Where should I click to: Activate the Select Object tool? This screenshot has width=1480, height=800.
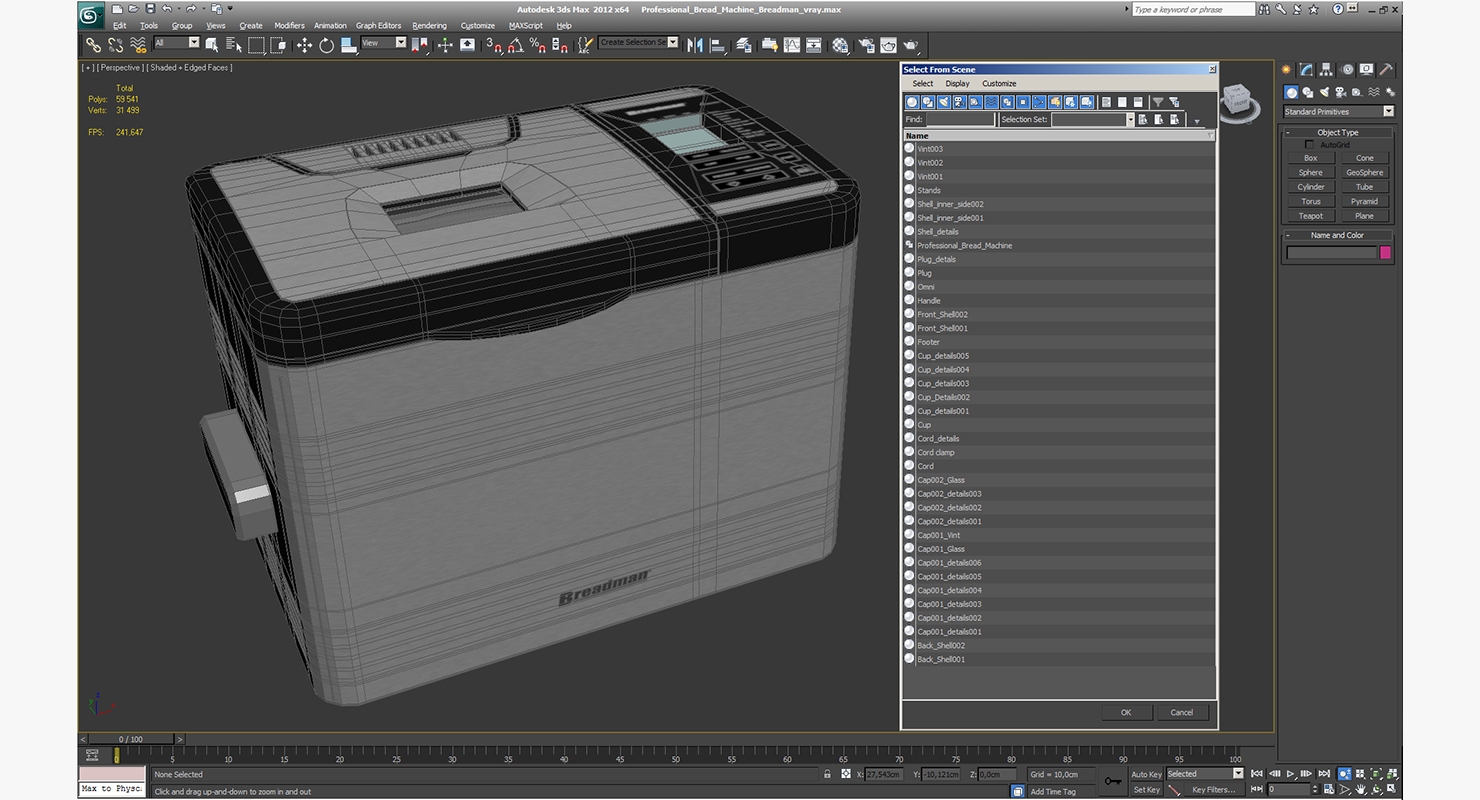[212, 45]
